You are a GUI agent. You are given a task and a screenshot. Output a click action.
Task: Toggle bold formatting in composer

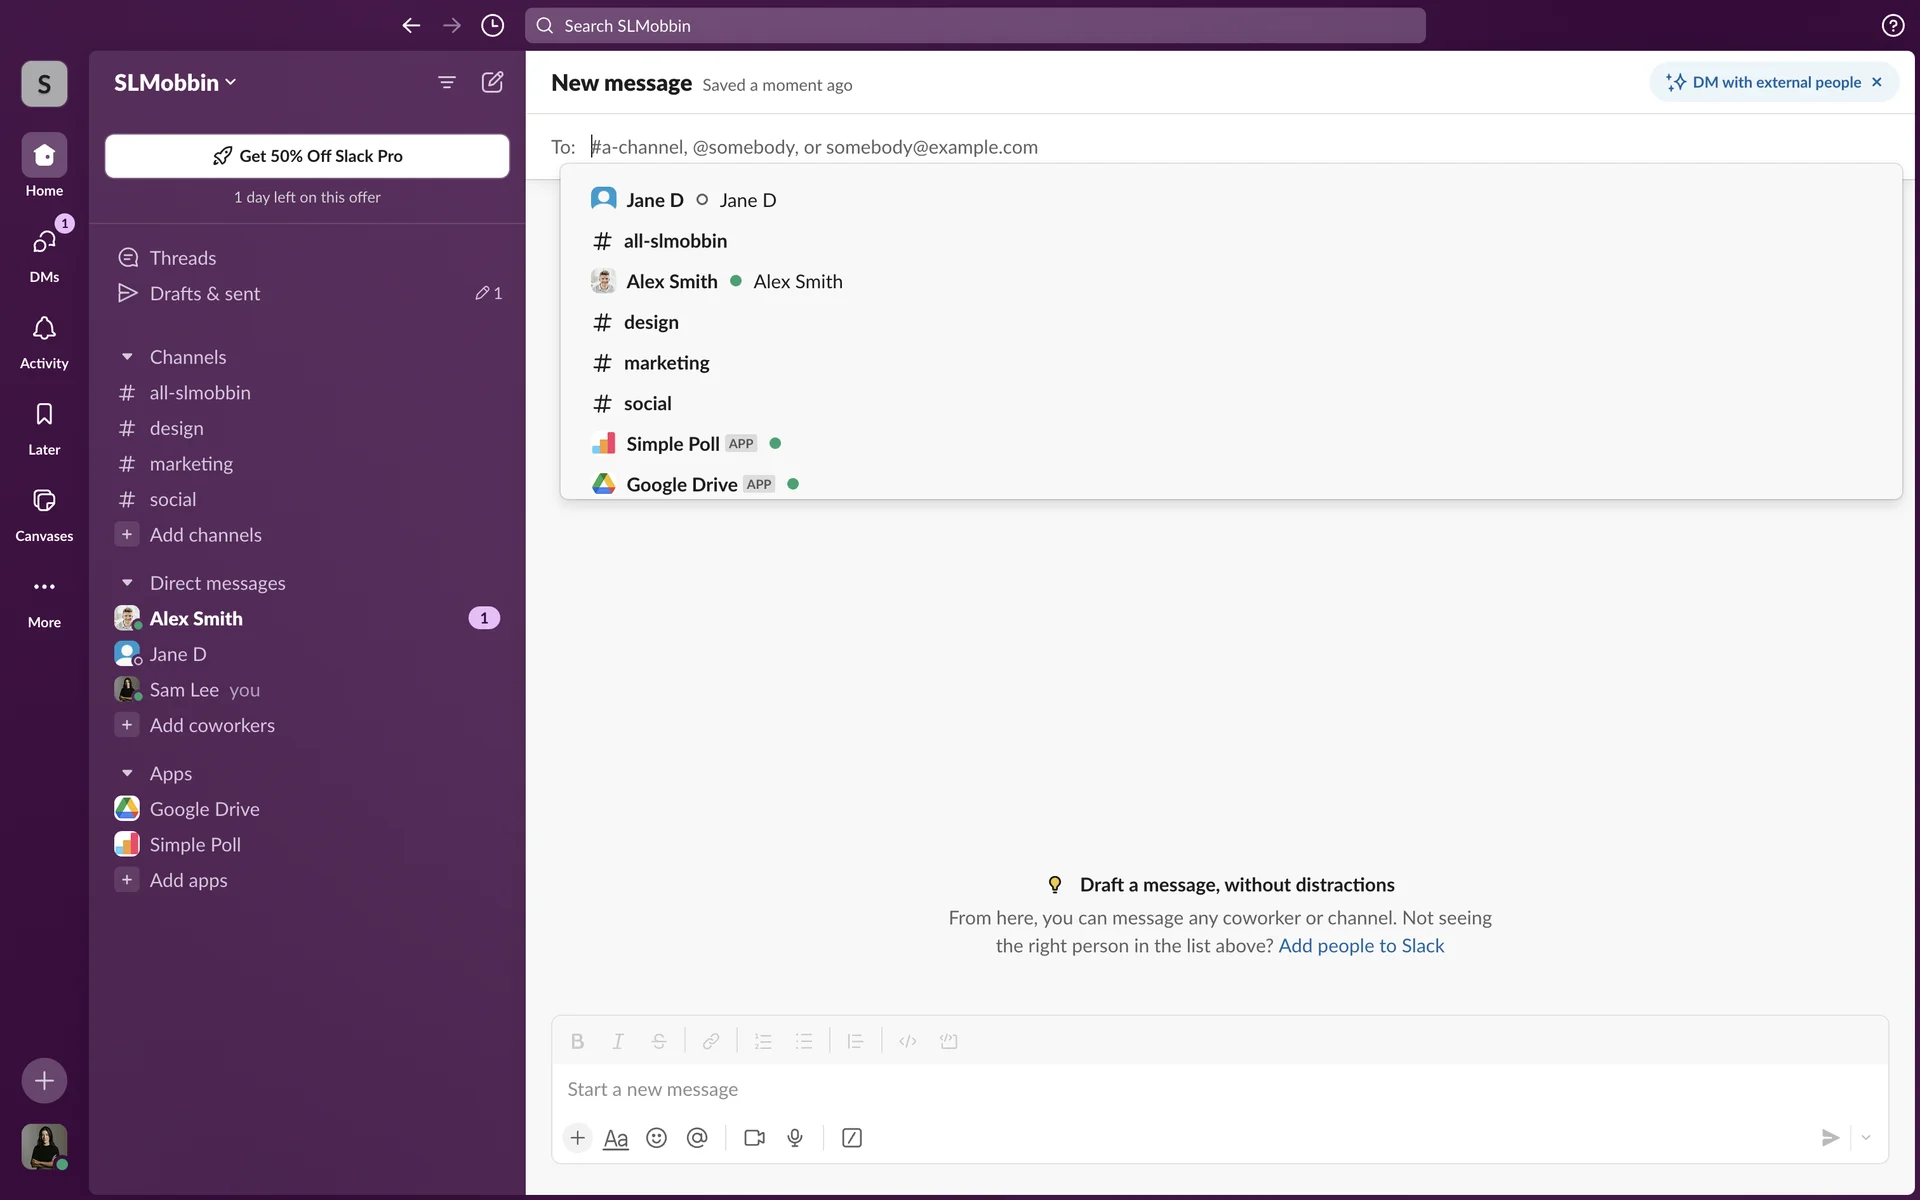pos(577,1041)
